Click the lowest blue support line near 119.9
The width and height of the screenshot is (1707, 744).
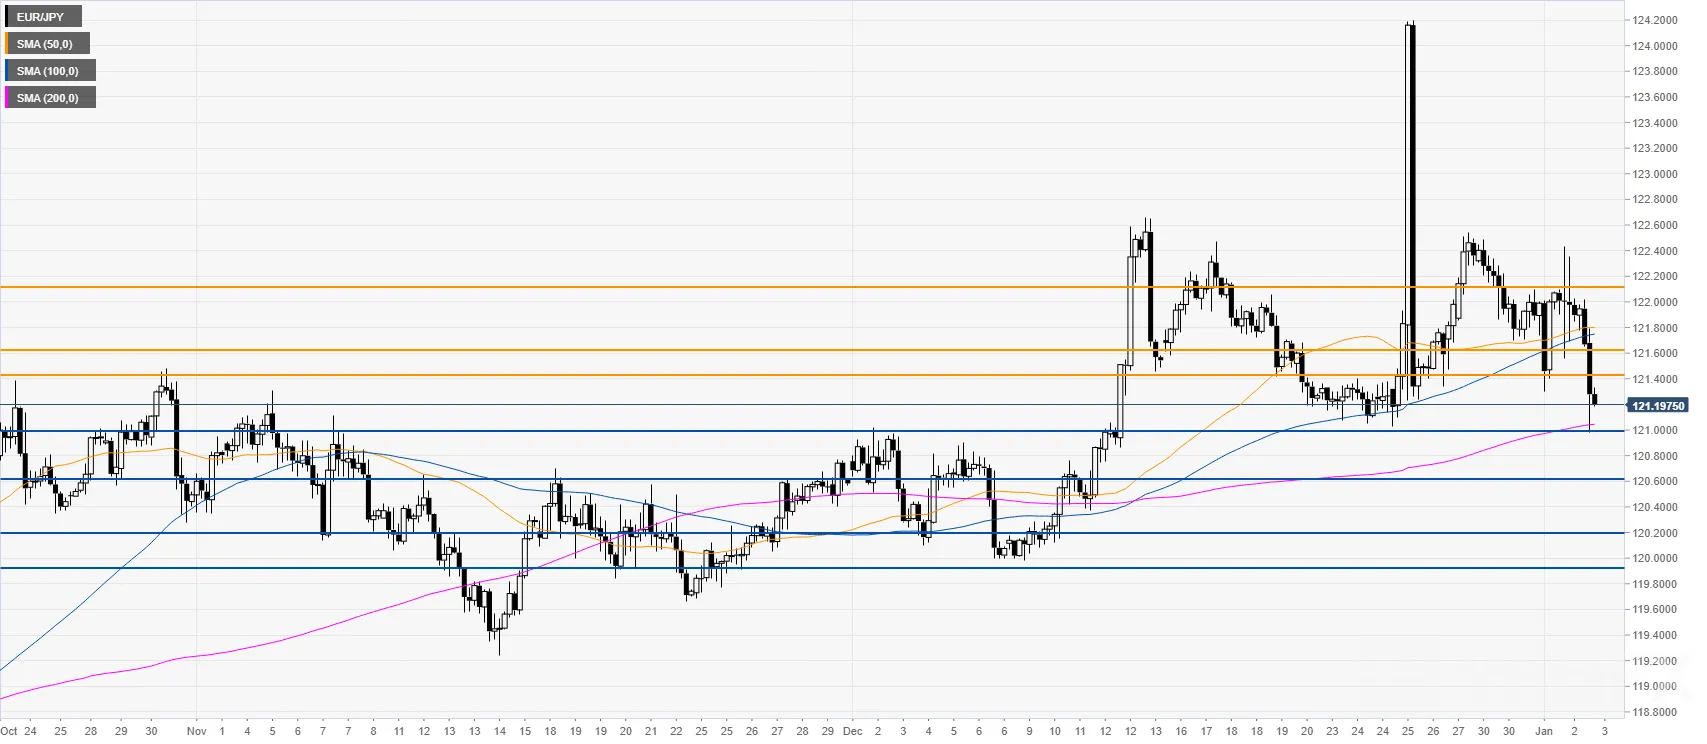[812, 568]
